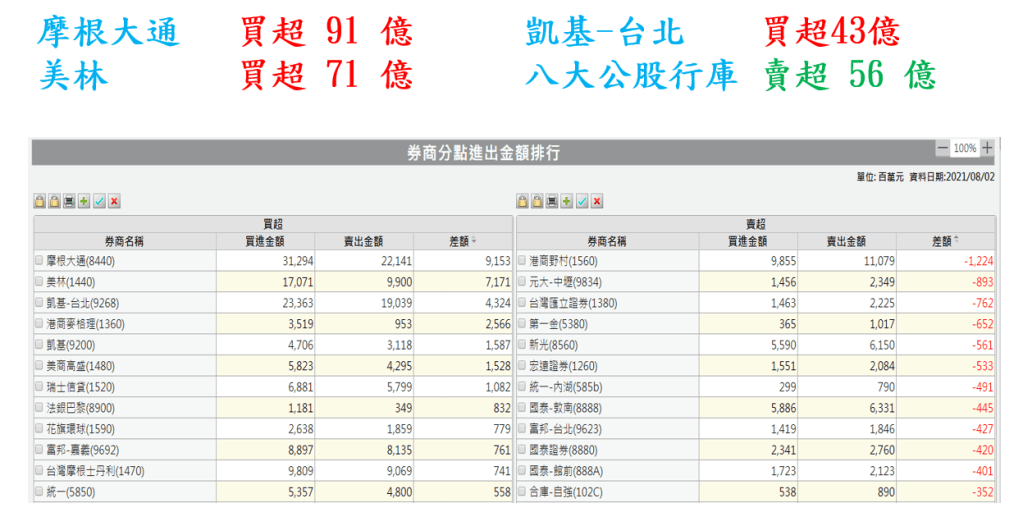Click the list icon above 買超 table
The width and height of the screenshot is (1023, 526).
tap(69, 202)
